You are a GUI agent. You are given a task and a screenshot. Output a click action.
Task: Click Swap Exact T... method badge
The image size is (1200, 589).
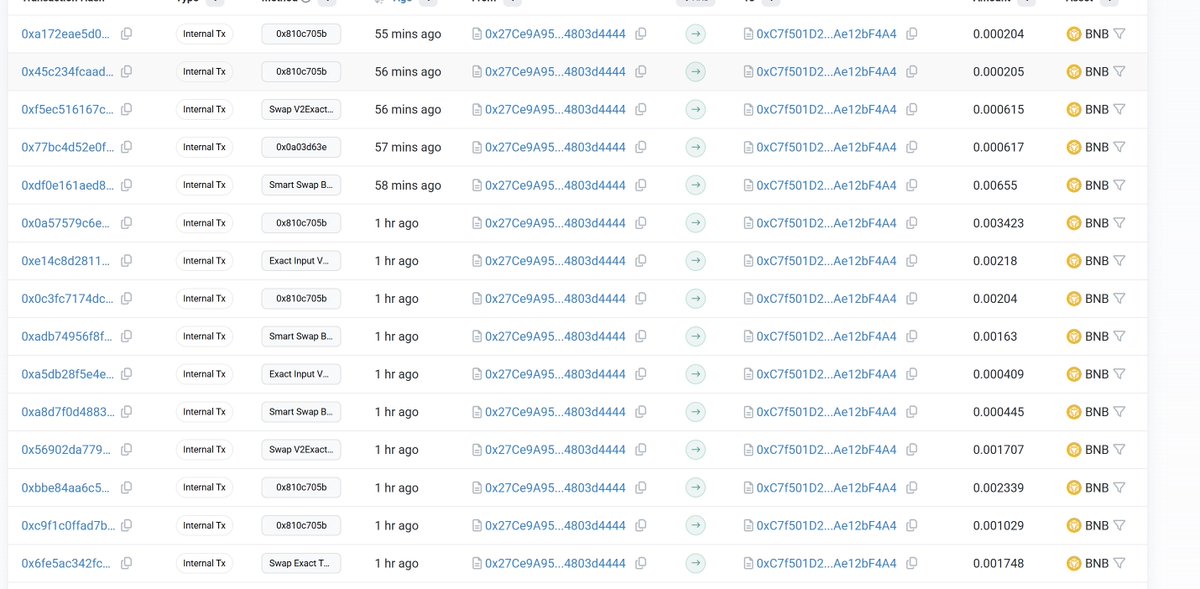pyautogui.click(x=301, y=563)
